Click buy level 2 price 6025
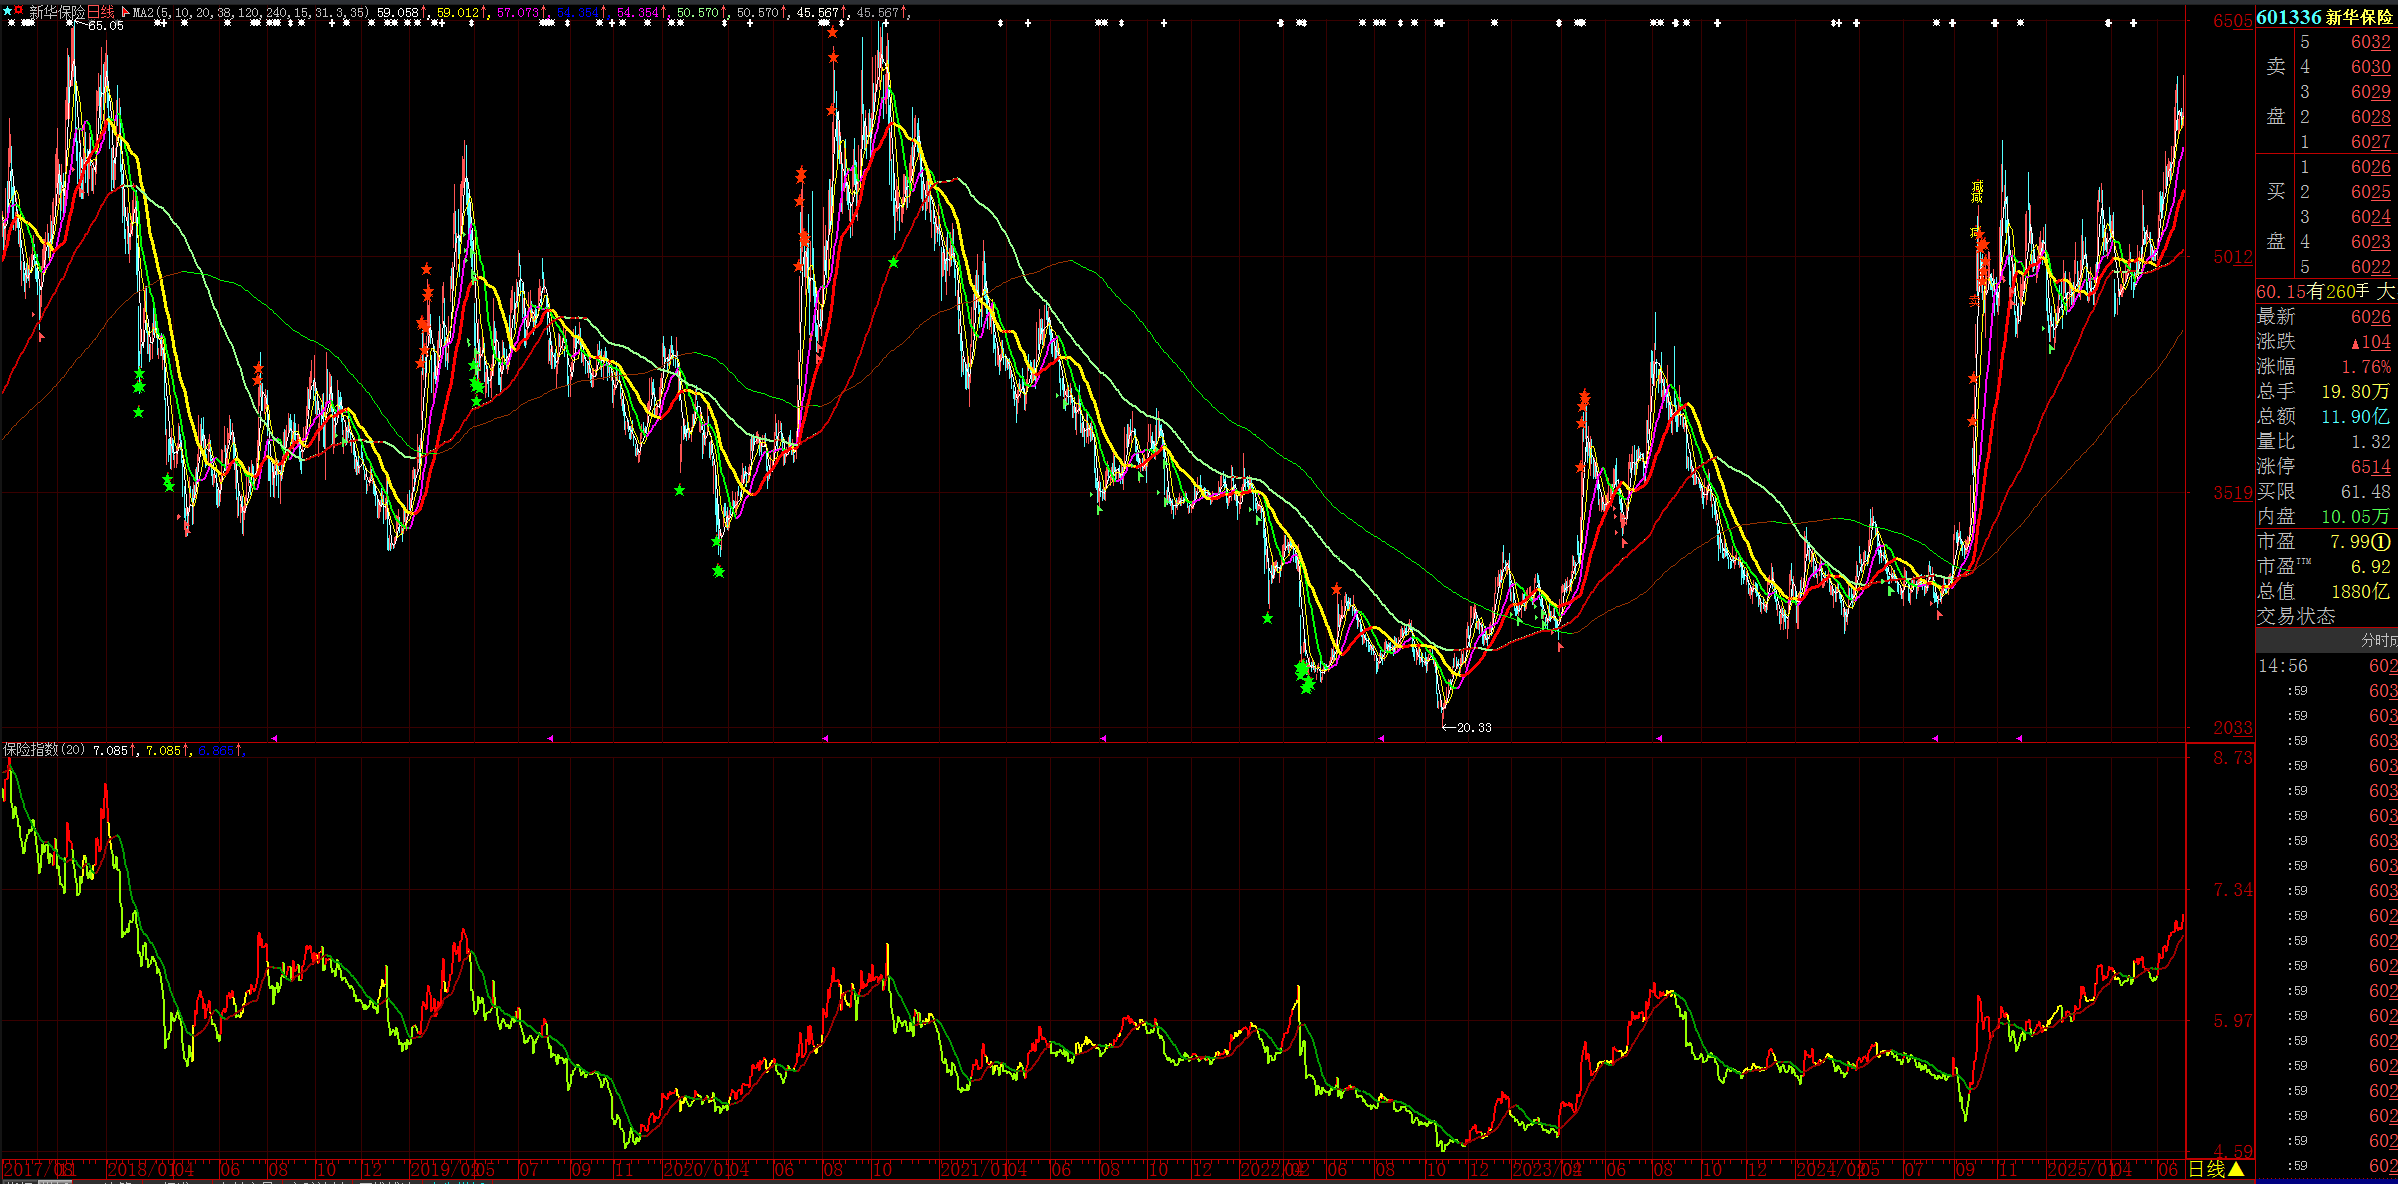 pyautogui.click(x=2370, y=192)
